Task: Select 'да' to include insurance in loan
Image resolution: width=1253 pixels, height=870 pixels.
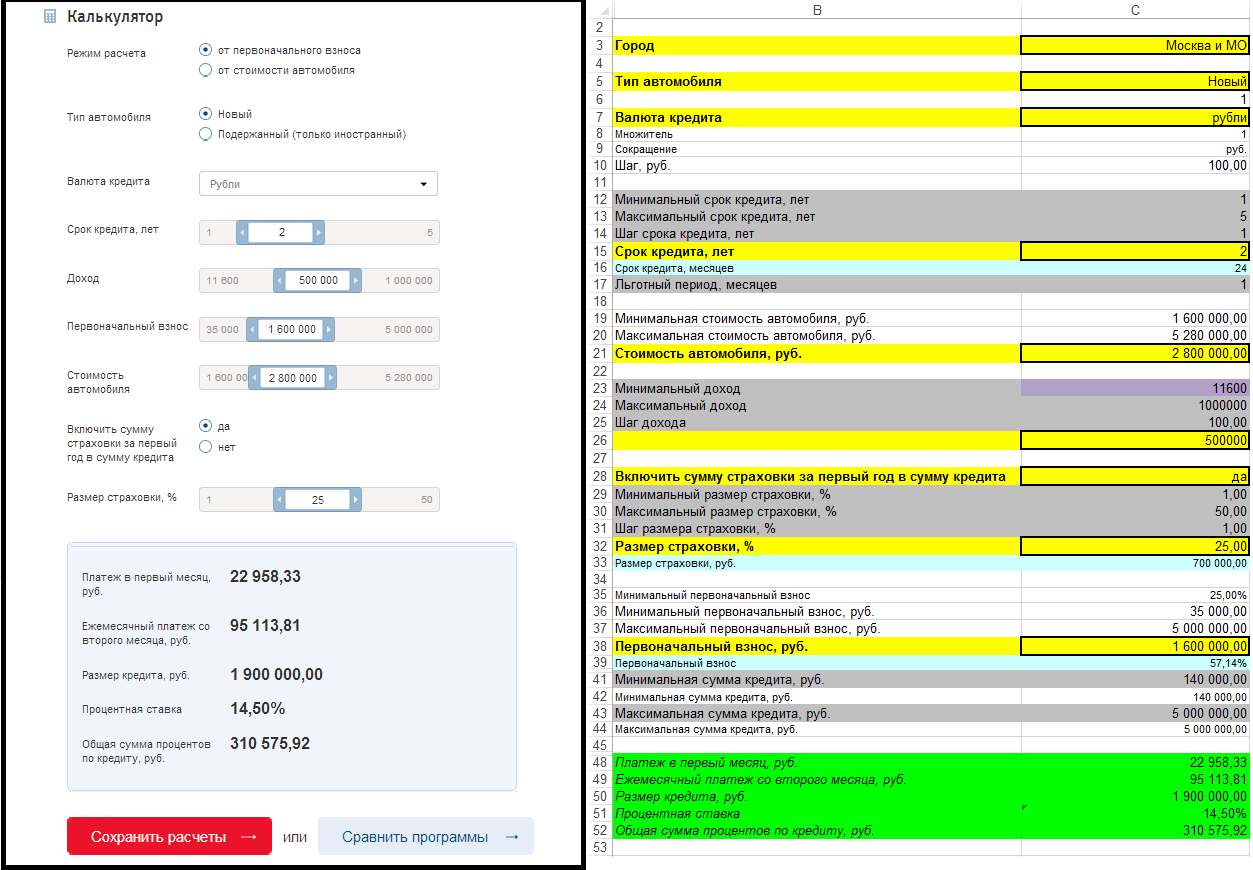Action: (206, 426)
